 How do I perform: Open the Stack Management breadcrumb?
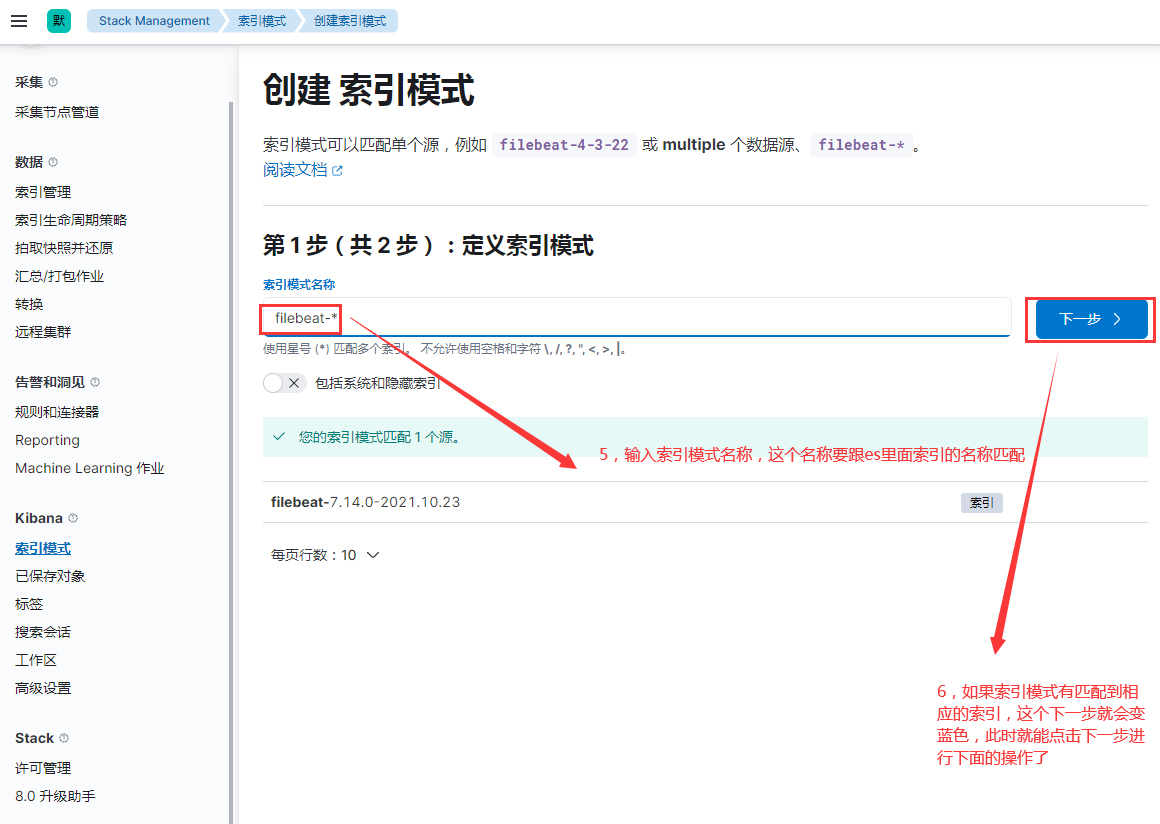[x=154, y=20]
